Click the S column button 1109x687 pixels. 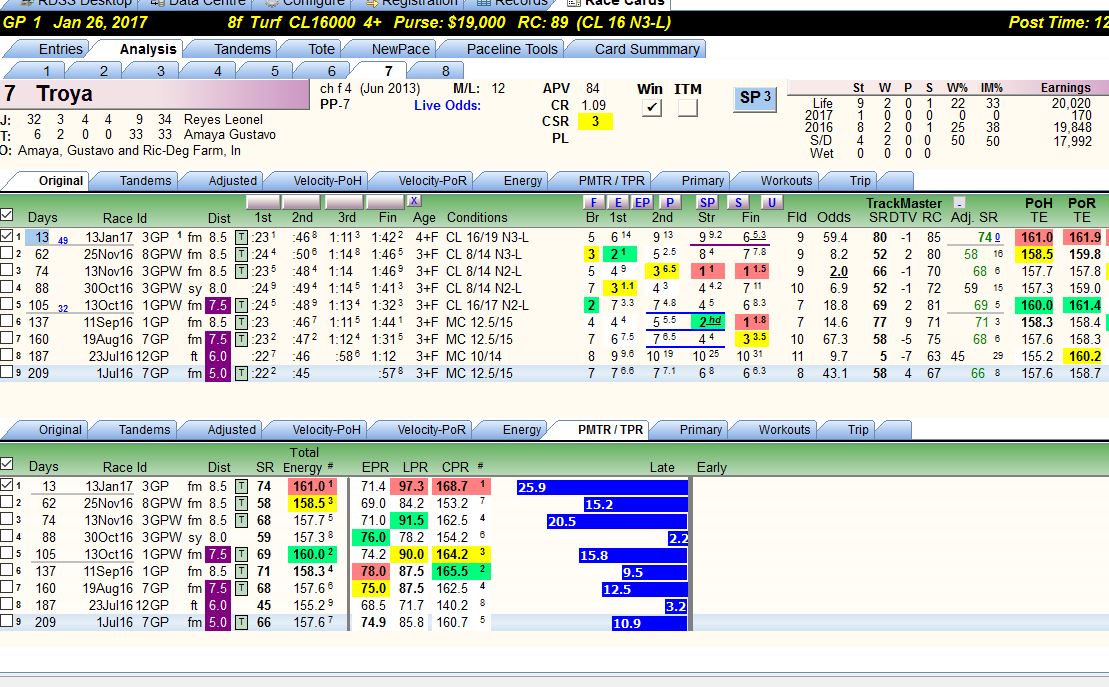[x=738, y=202]
